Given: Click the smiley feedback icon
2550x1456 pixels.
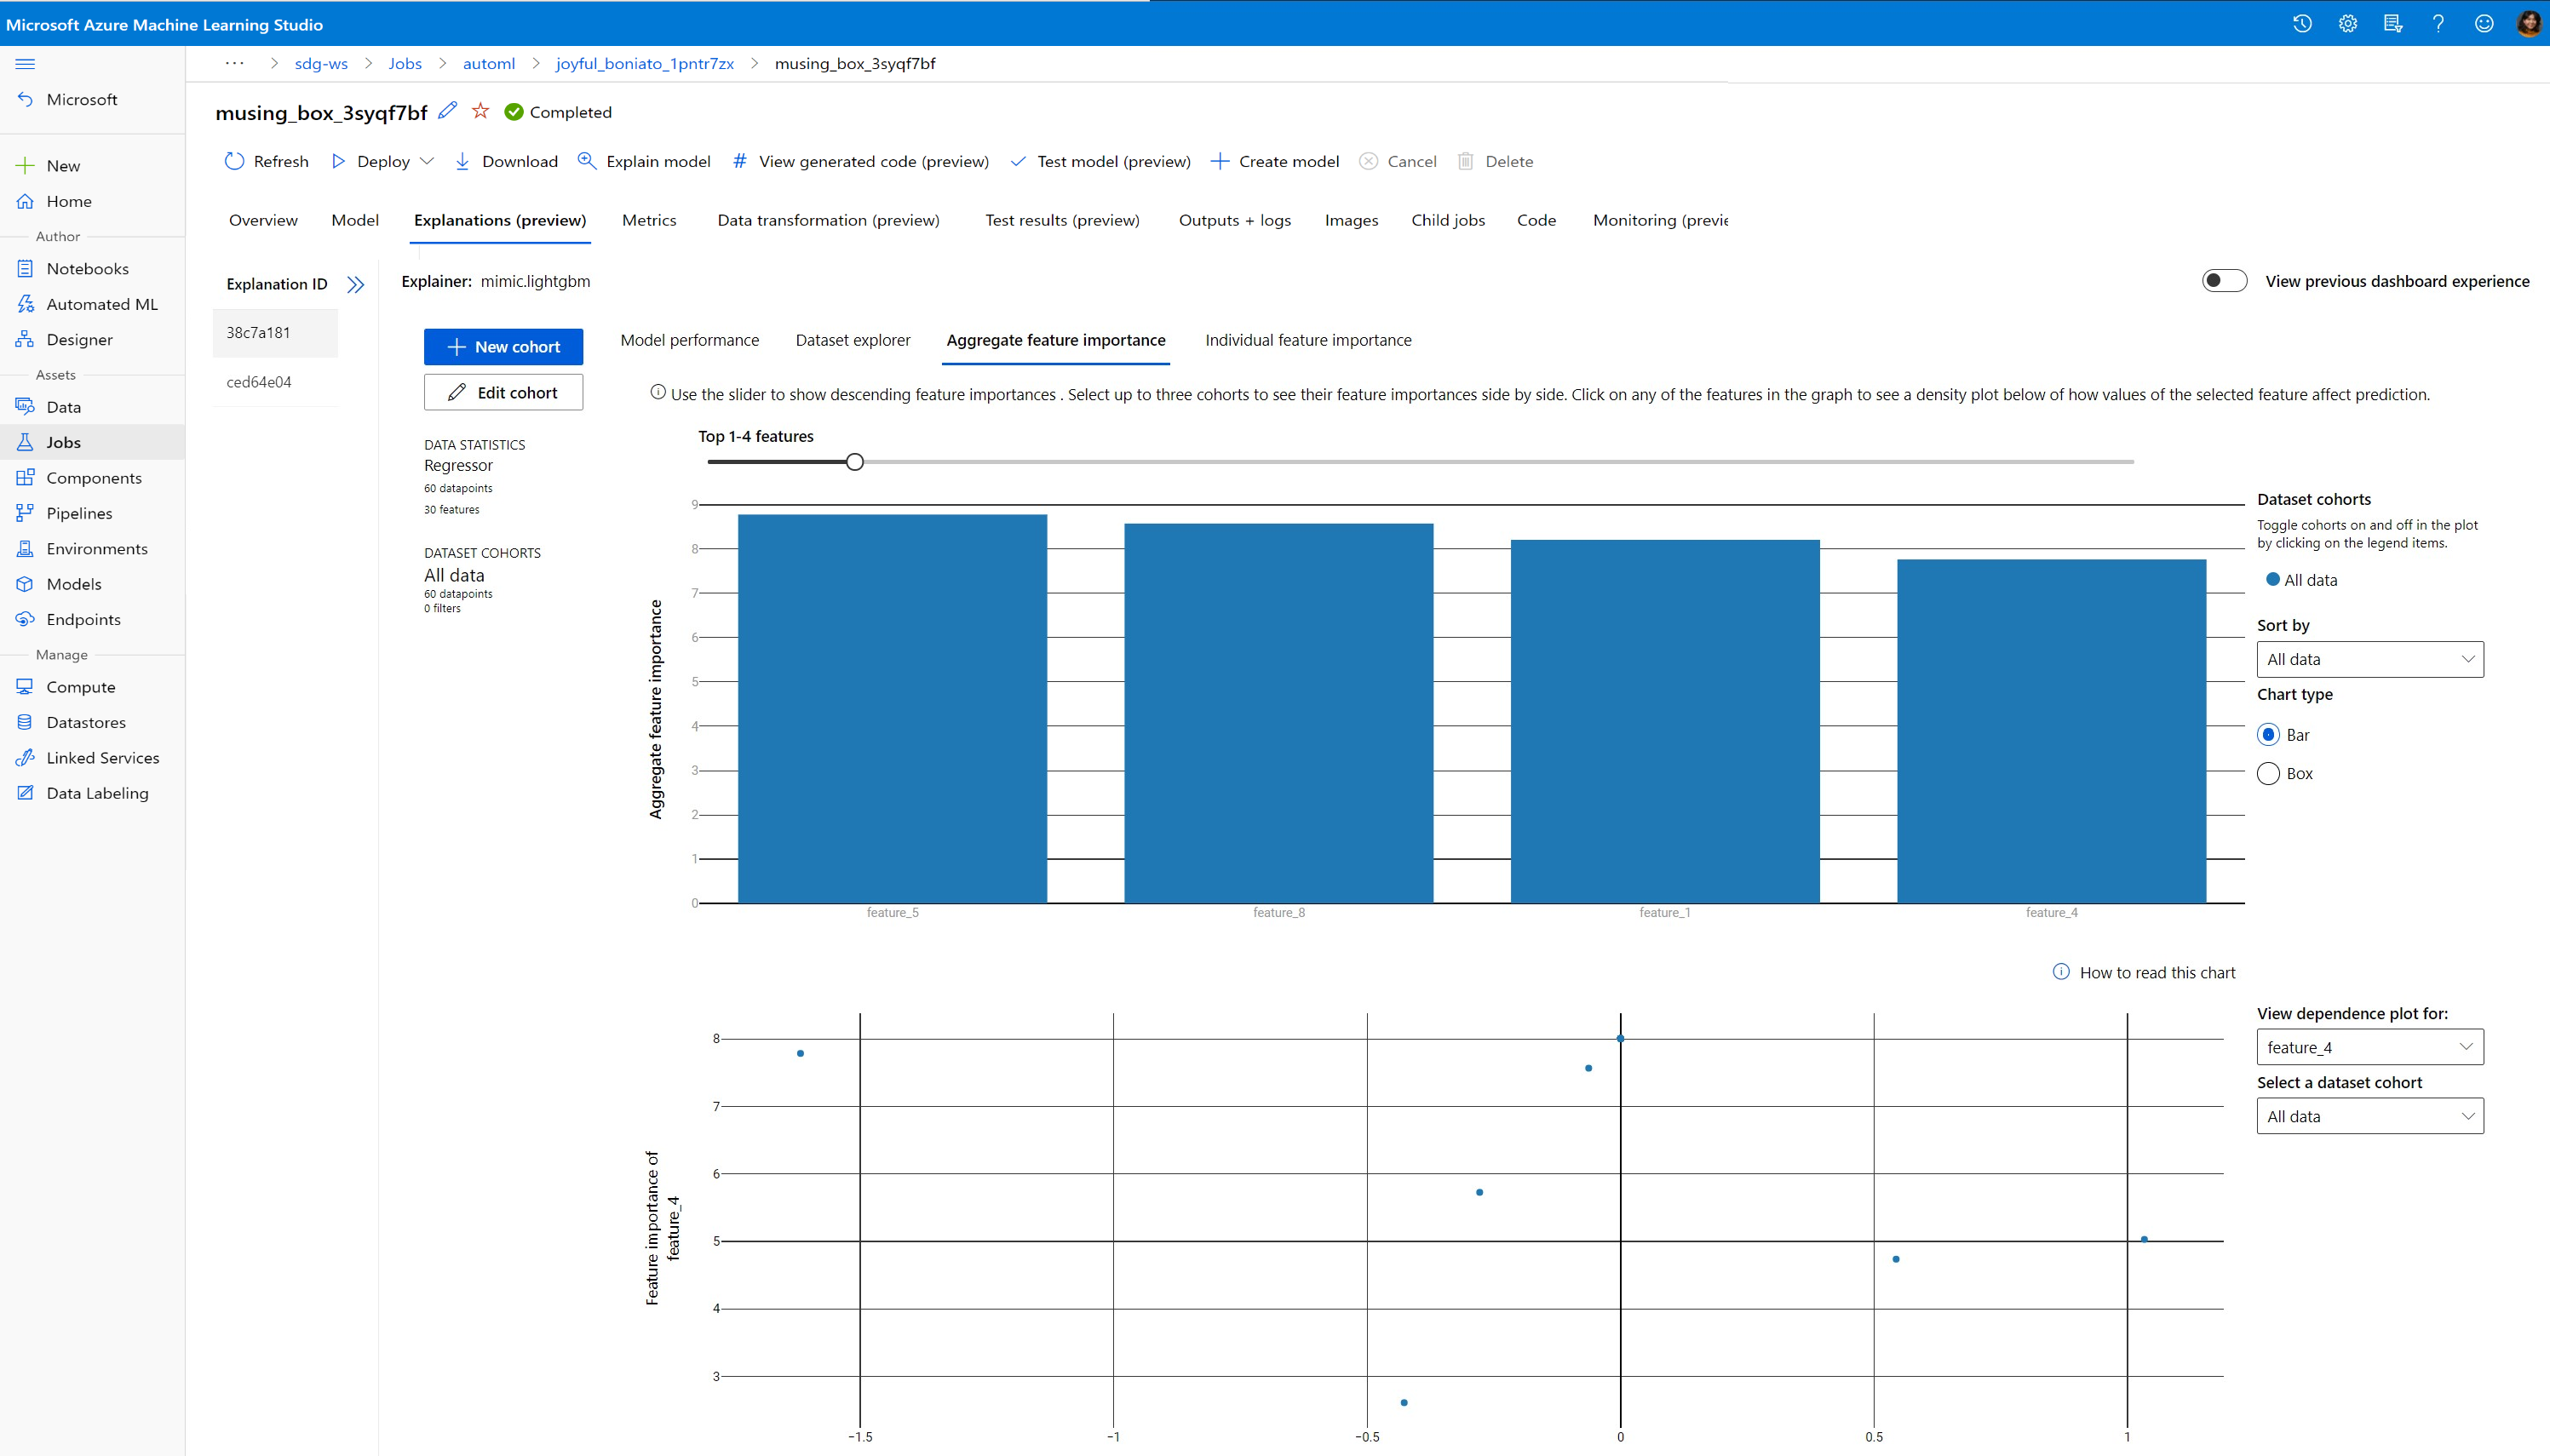Looking at the screenshot, I should click(x=2483, y=24).
